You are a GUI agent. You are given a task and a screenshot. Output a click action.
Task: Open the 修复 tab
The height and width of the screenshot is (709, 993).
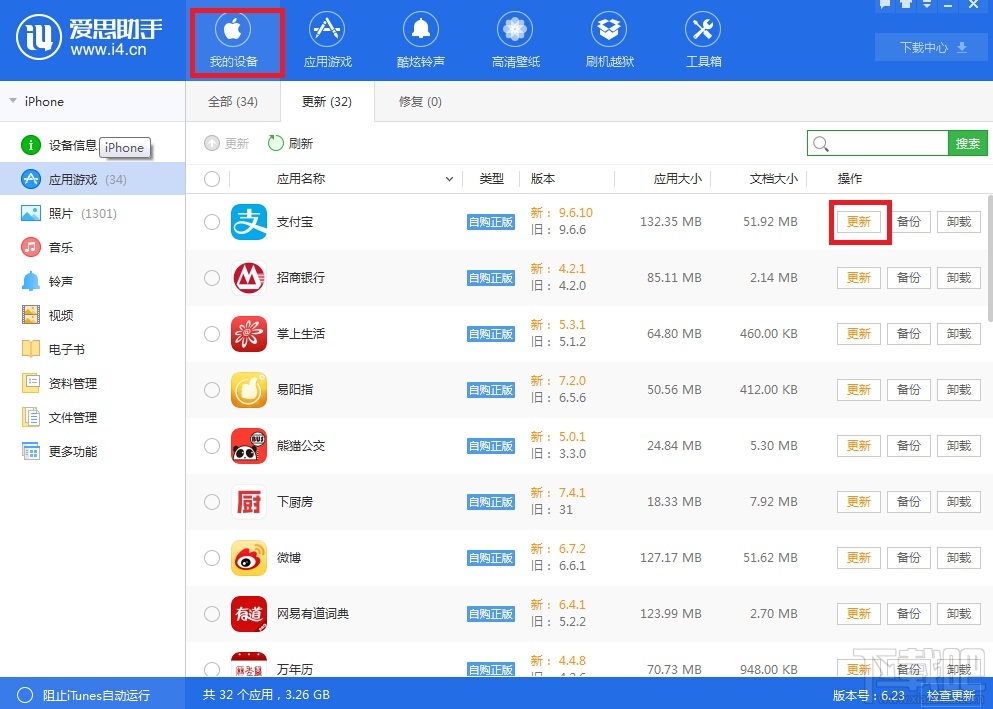(419, 101)
